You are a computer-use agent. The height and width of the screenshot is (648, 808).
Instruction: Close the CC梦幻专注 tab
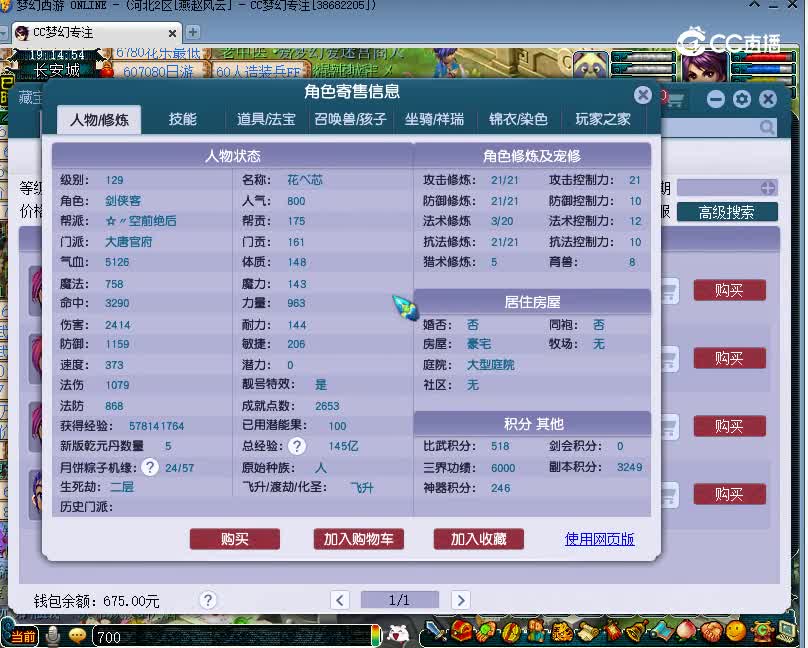click(172, 33)
